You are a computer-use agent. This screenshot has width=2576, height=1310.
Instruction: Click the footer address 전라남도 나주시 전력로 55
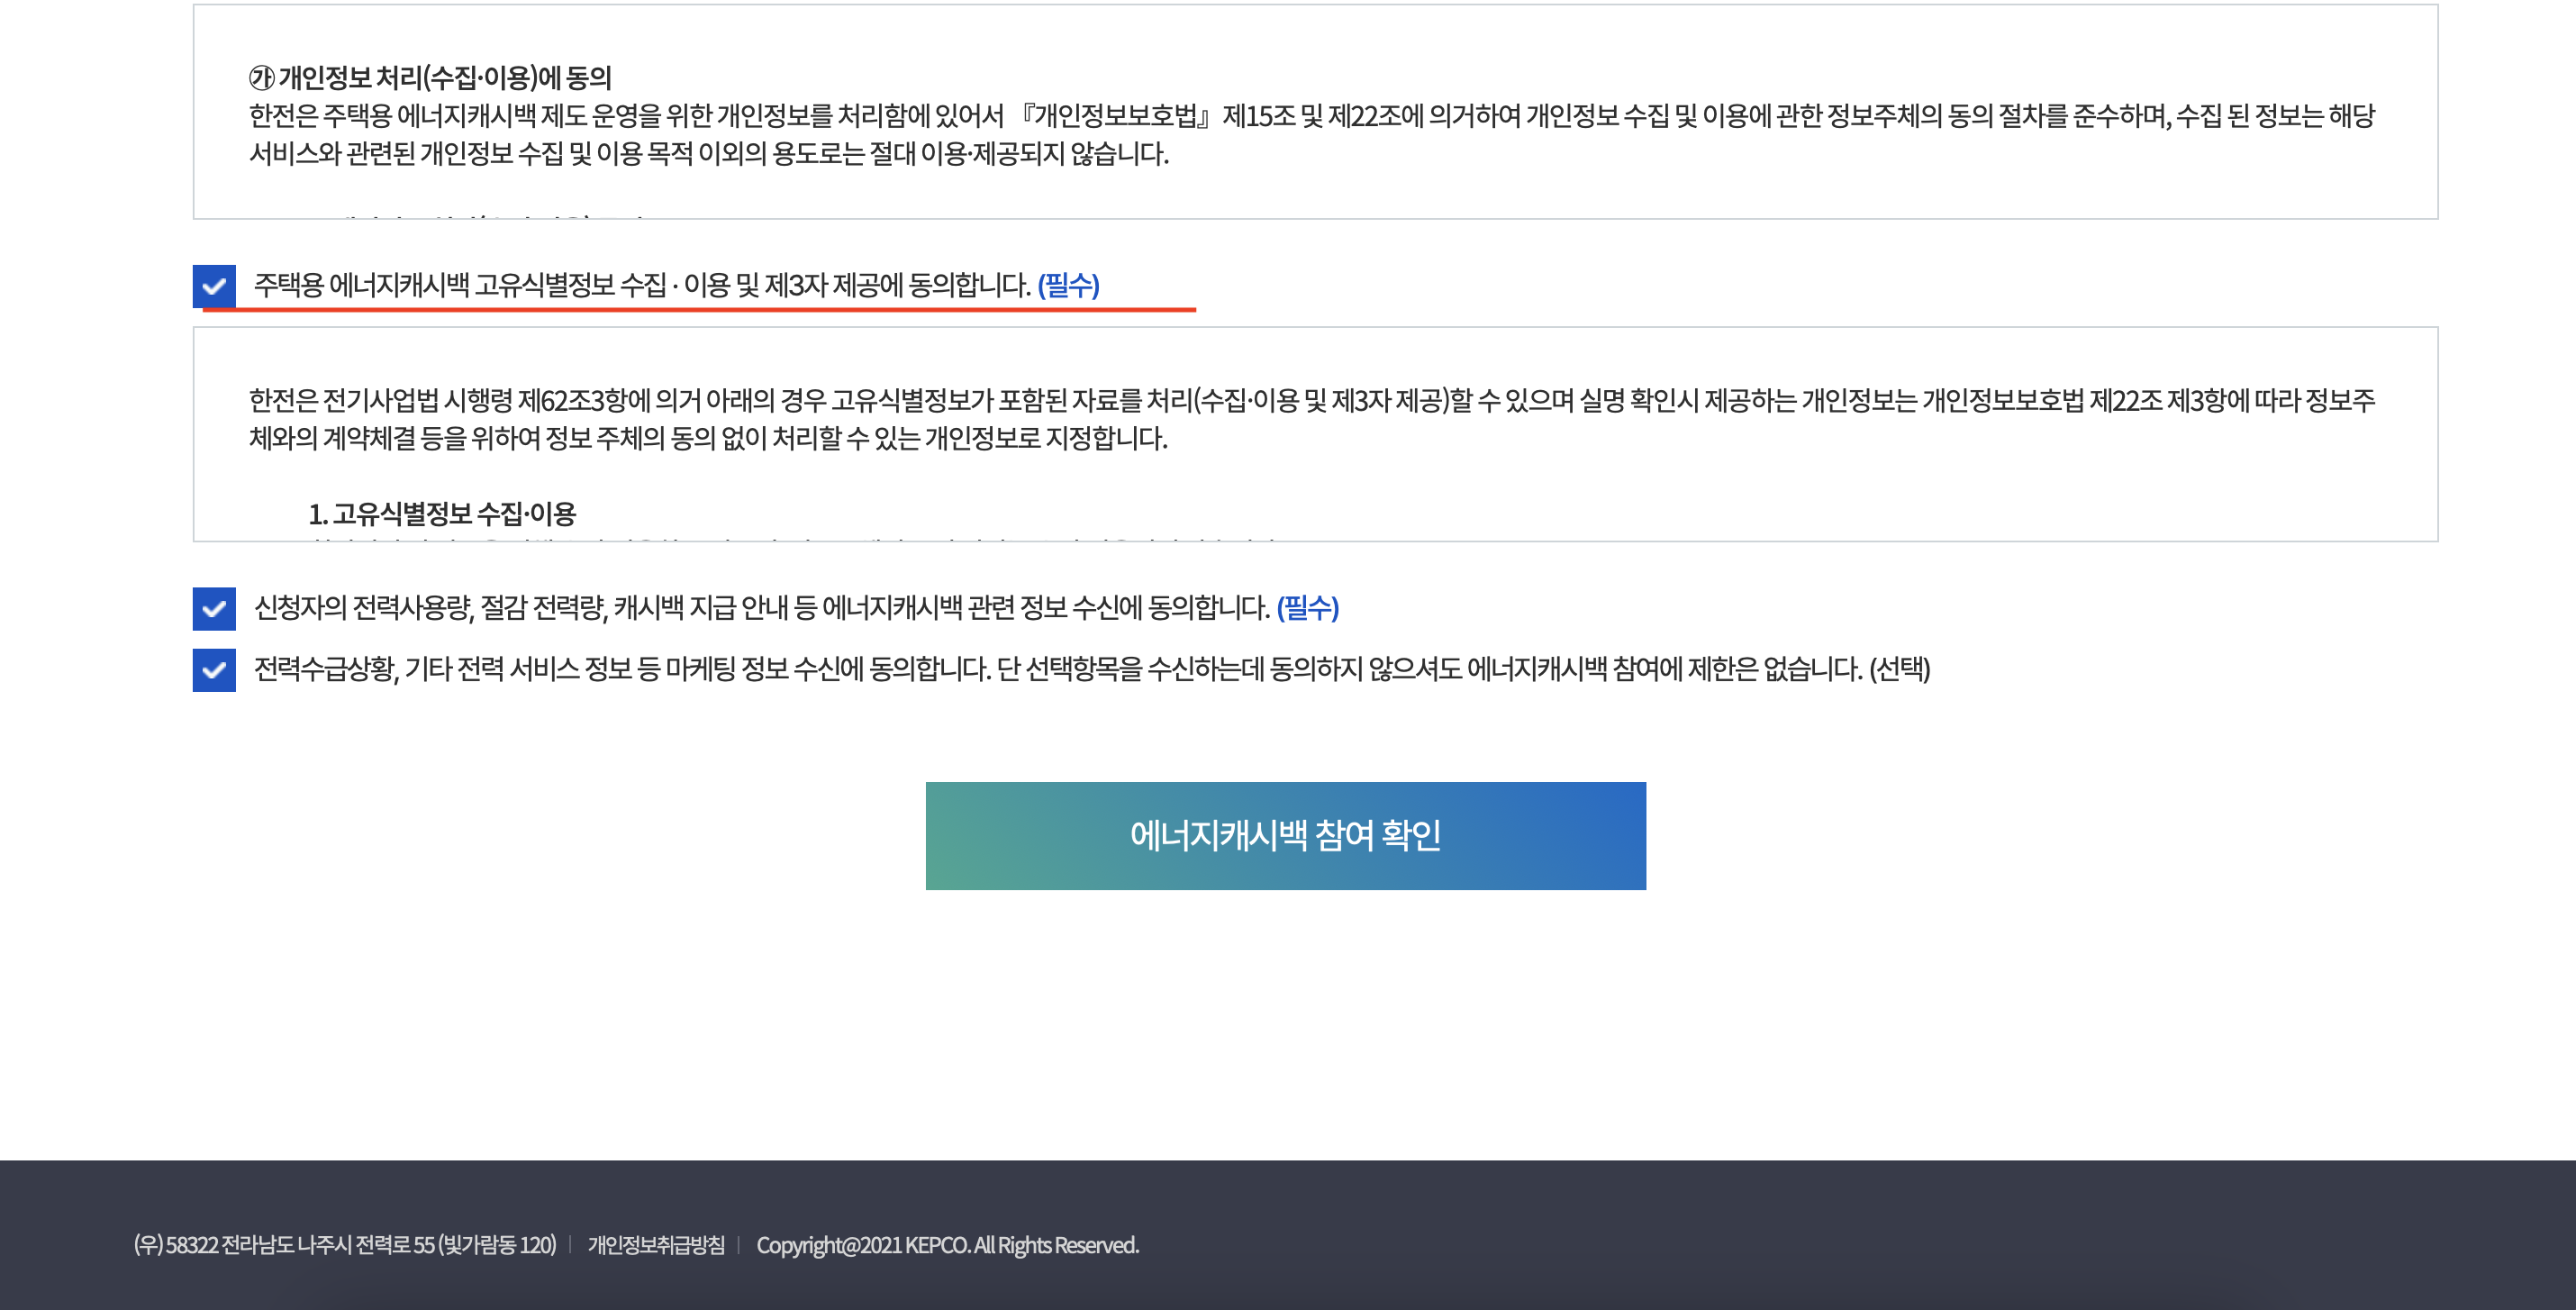coord(345,1245)
